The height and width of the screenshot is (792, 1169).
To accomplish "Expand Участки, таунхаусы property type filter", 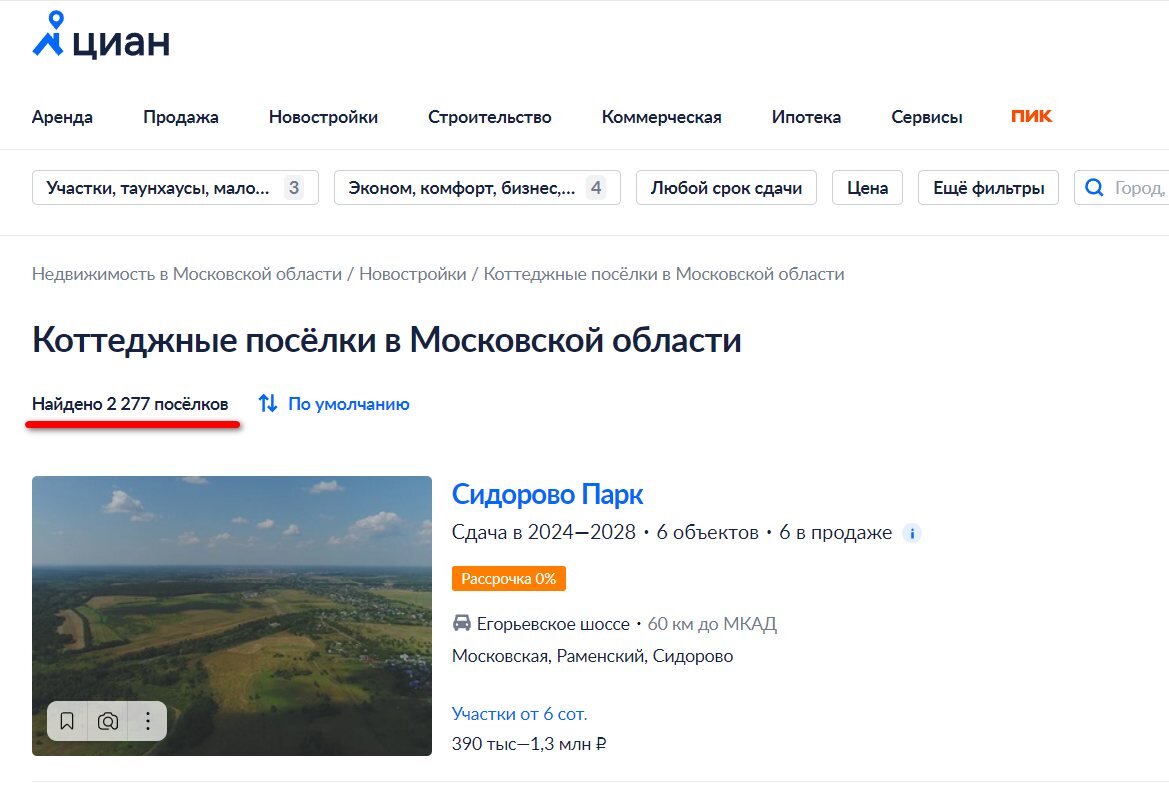I will 175,187.
